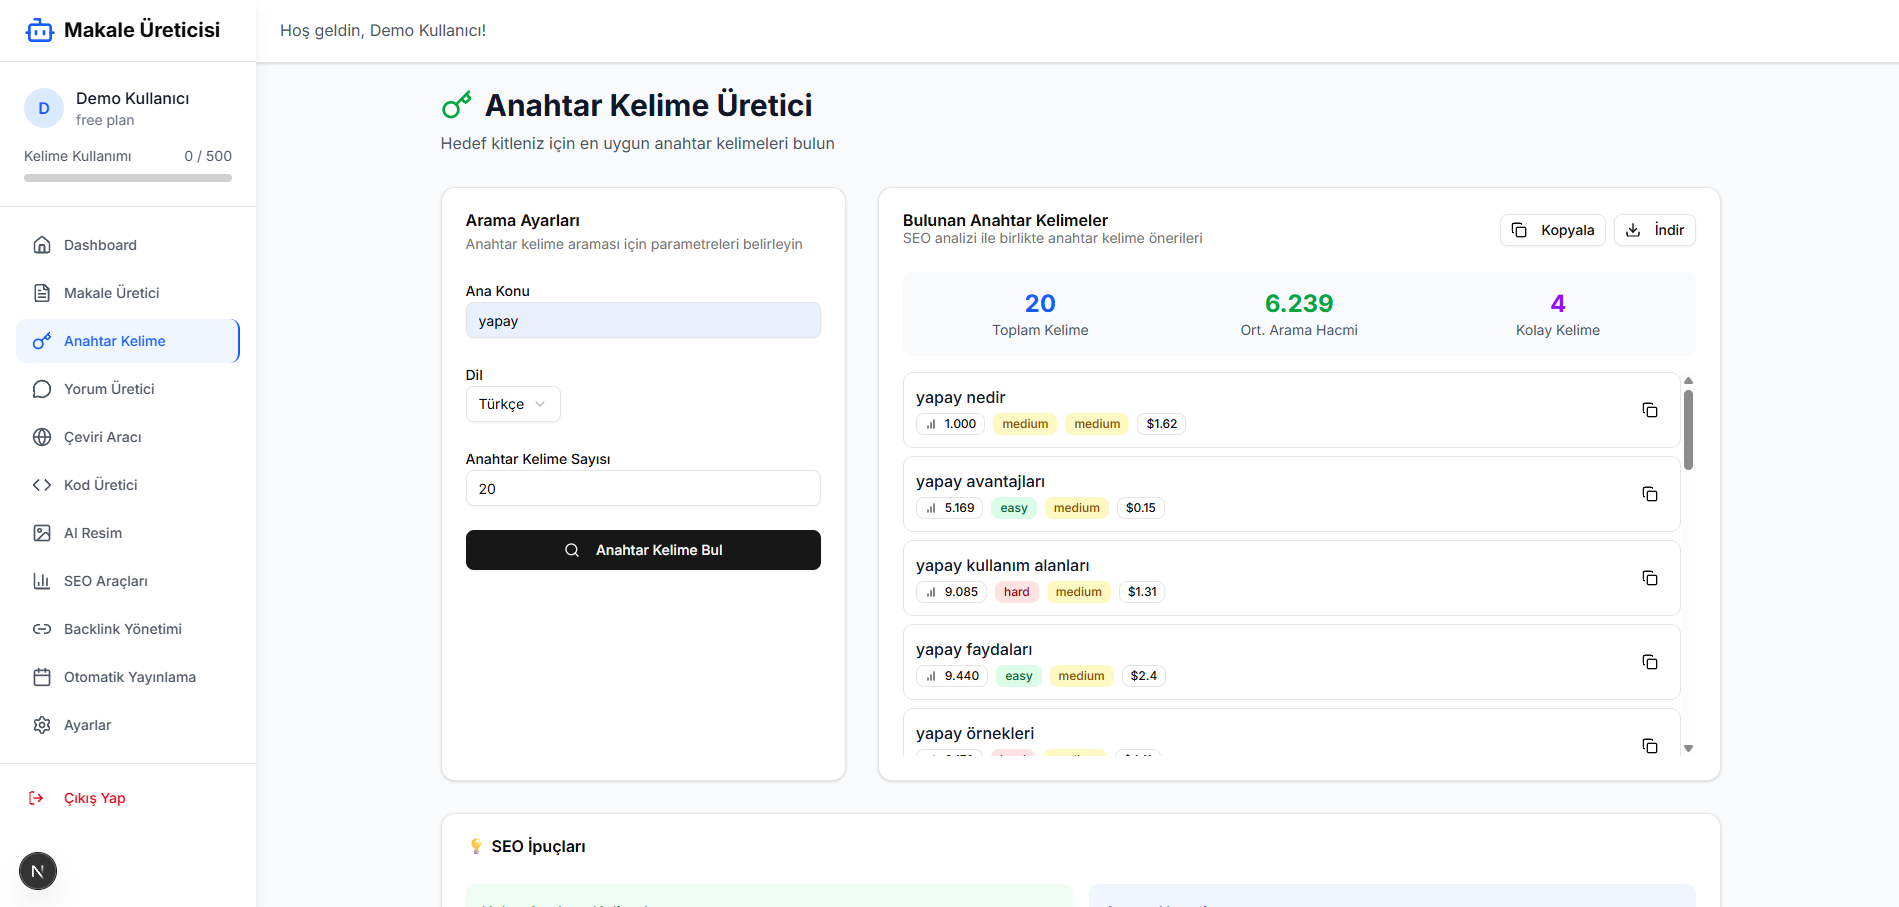1899x907 pixels.
Task: Go to Makale Üretici page
Action: (x=128, y=293)
